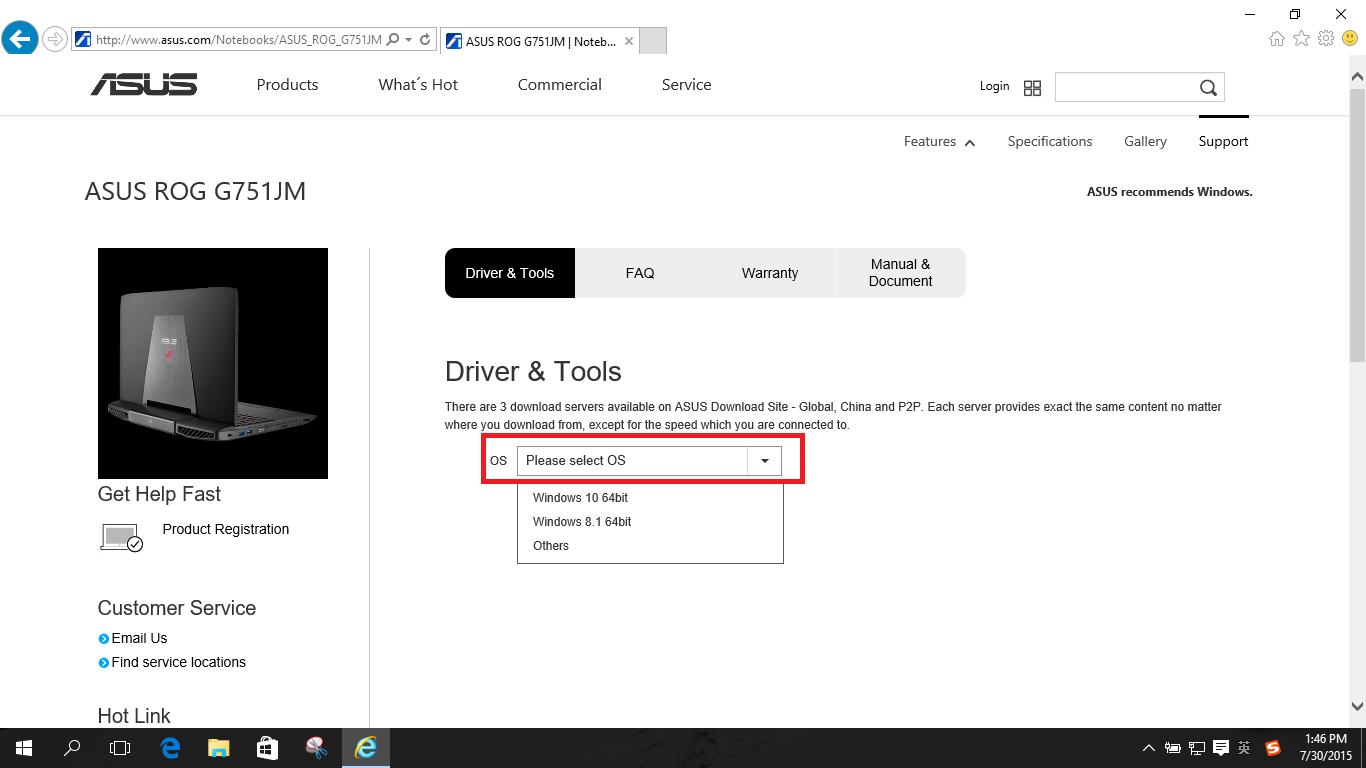Screen dimensions: 1366x768
Task: Click the Login link
Action: [x=994, y=86]
